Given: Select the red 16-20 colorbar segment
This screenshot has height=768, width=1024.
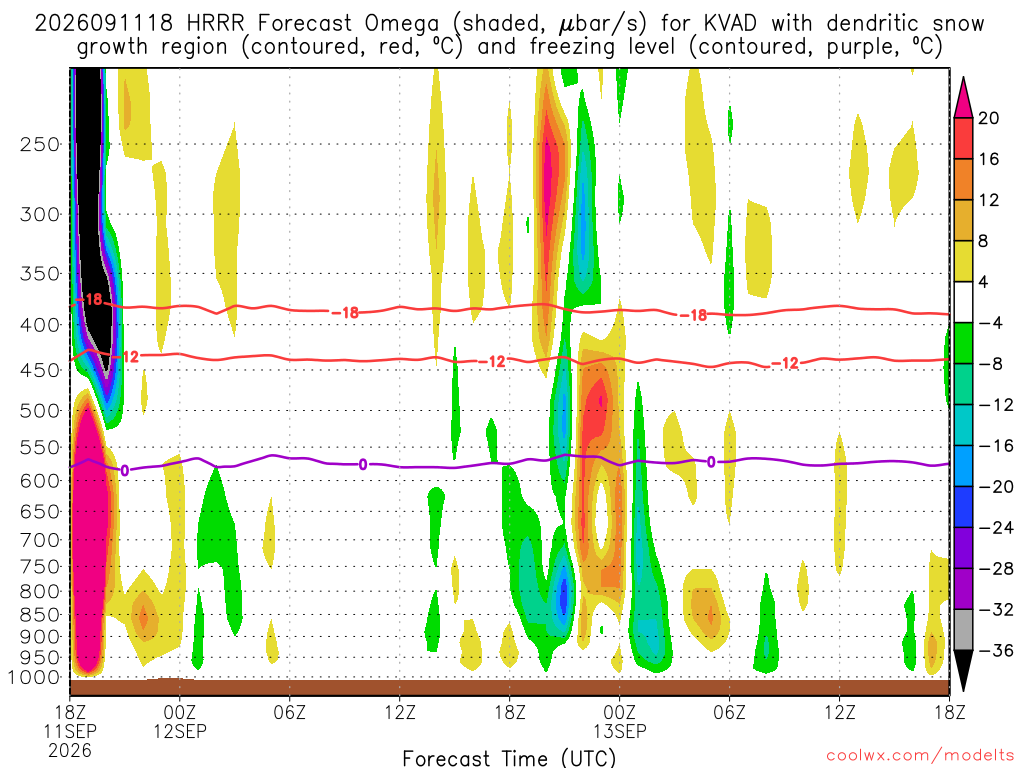Looking at the screenshot, I should click(x=963, y=138).
